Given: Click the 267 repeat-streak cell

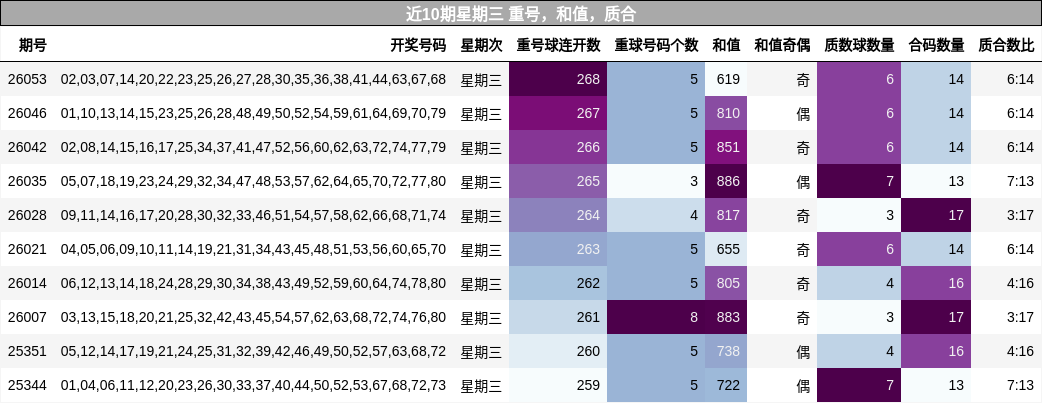Looking at the screenshot, I should pyautogui.click(x=558, y=113).
